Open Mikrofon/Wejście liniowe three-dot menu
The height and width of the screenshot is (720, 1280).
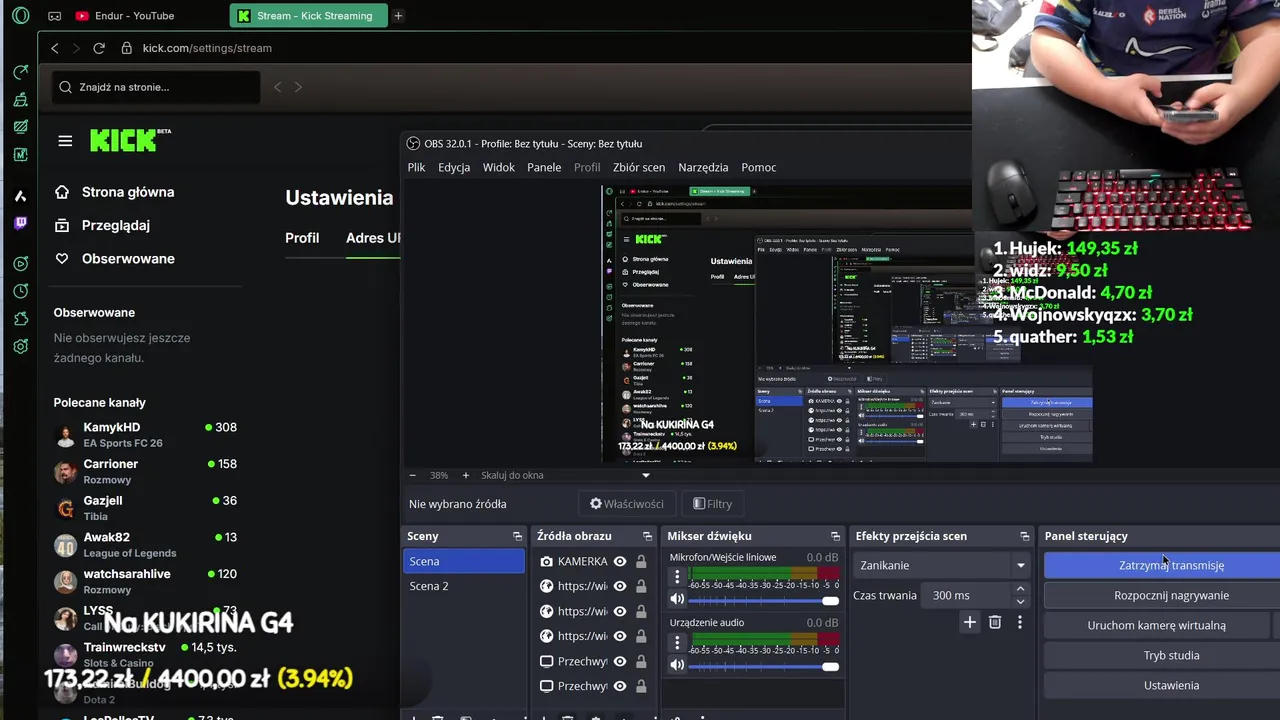click(x=677, y=577)
